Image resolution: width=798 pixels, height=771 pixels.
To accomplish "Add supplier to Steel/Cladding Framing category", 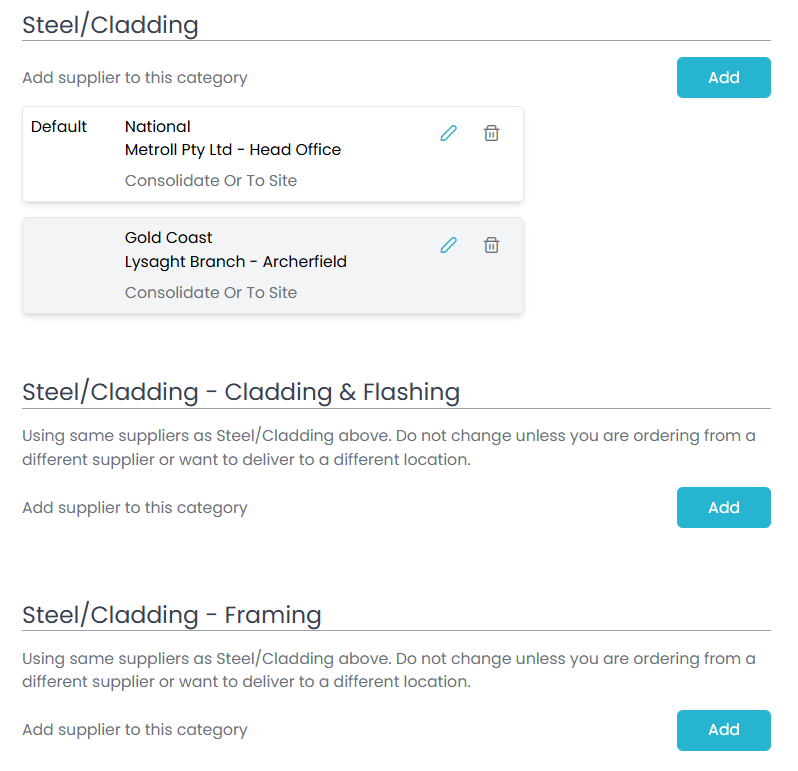I will (723, 730).
